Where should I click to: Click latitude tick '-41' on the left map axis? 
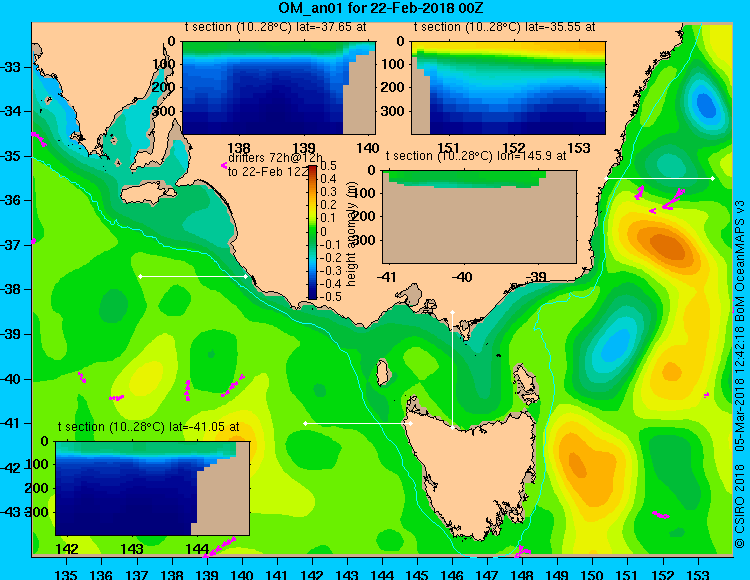click(11, 423)
